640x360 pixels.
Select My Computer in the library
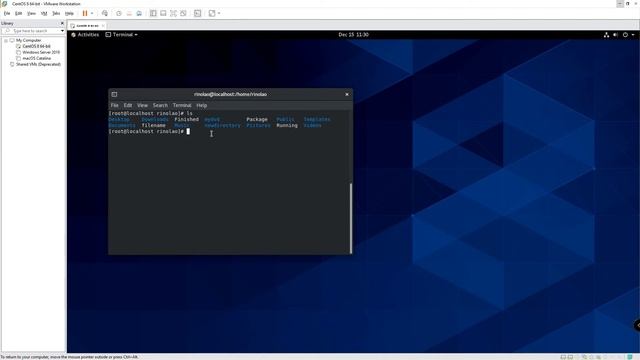[x=29, y=40]
